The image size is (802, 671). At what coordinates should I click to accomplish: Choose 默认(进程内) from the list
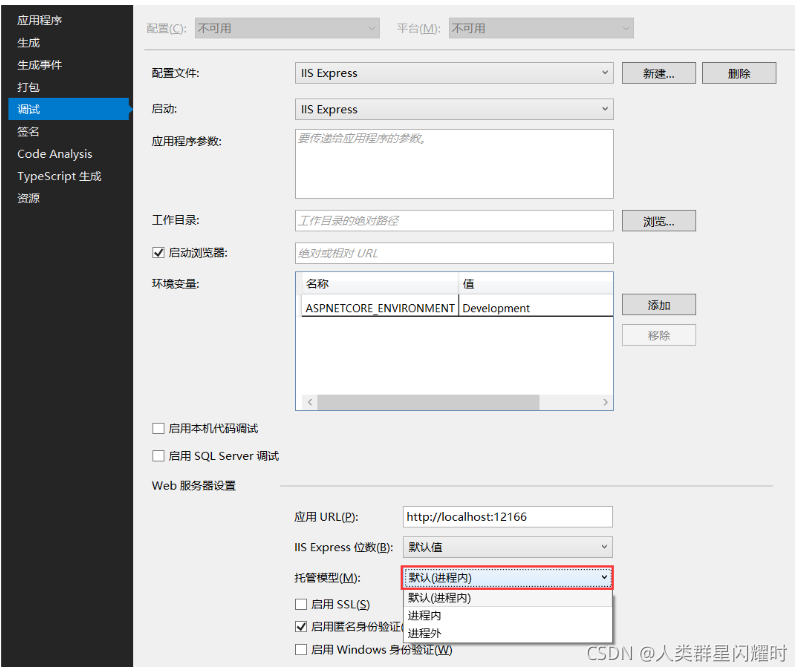tap(509, 598)
